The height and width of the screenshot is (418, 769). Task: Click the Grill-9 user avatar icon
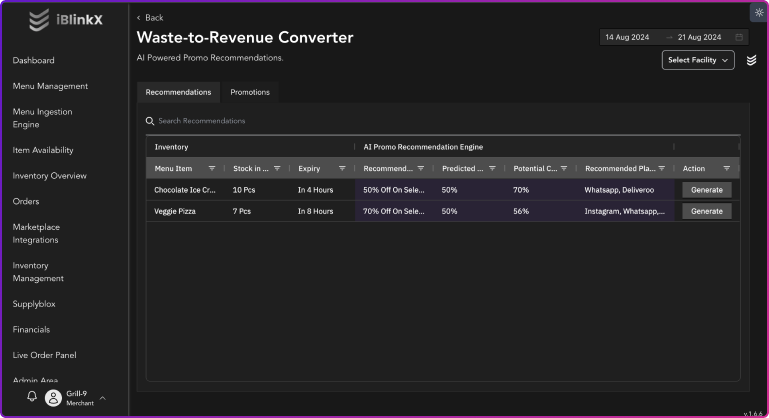point(53,398)
